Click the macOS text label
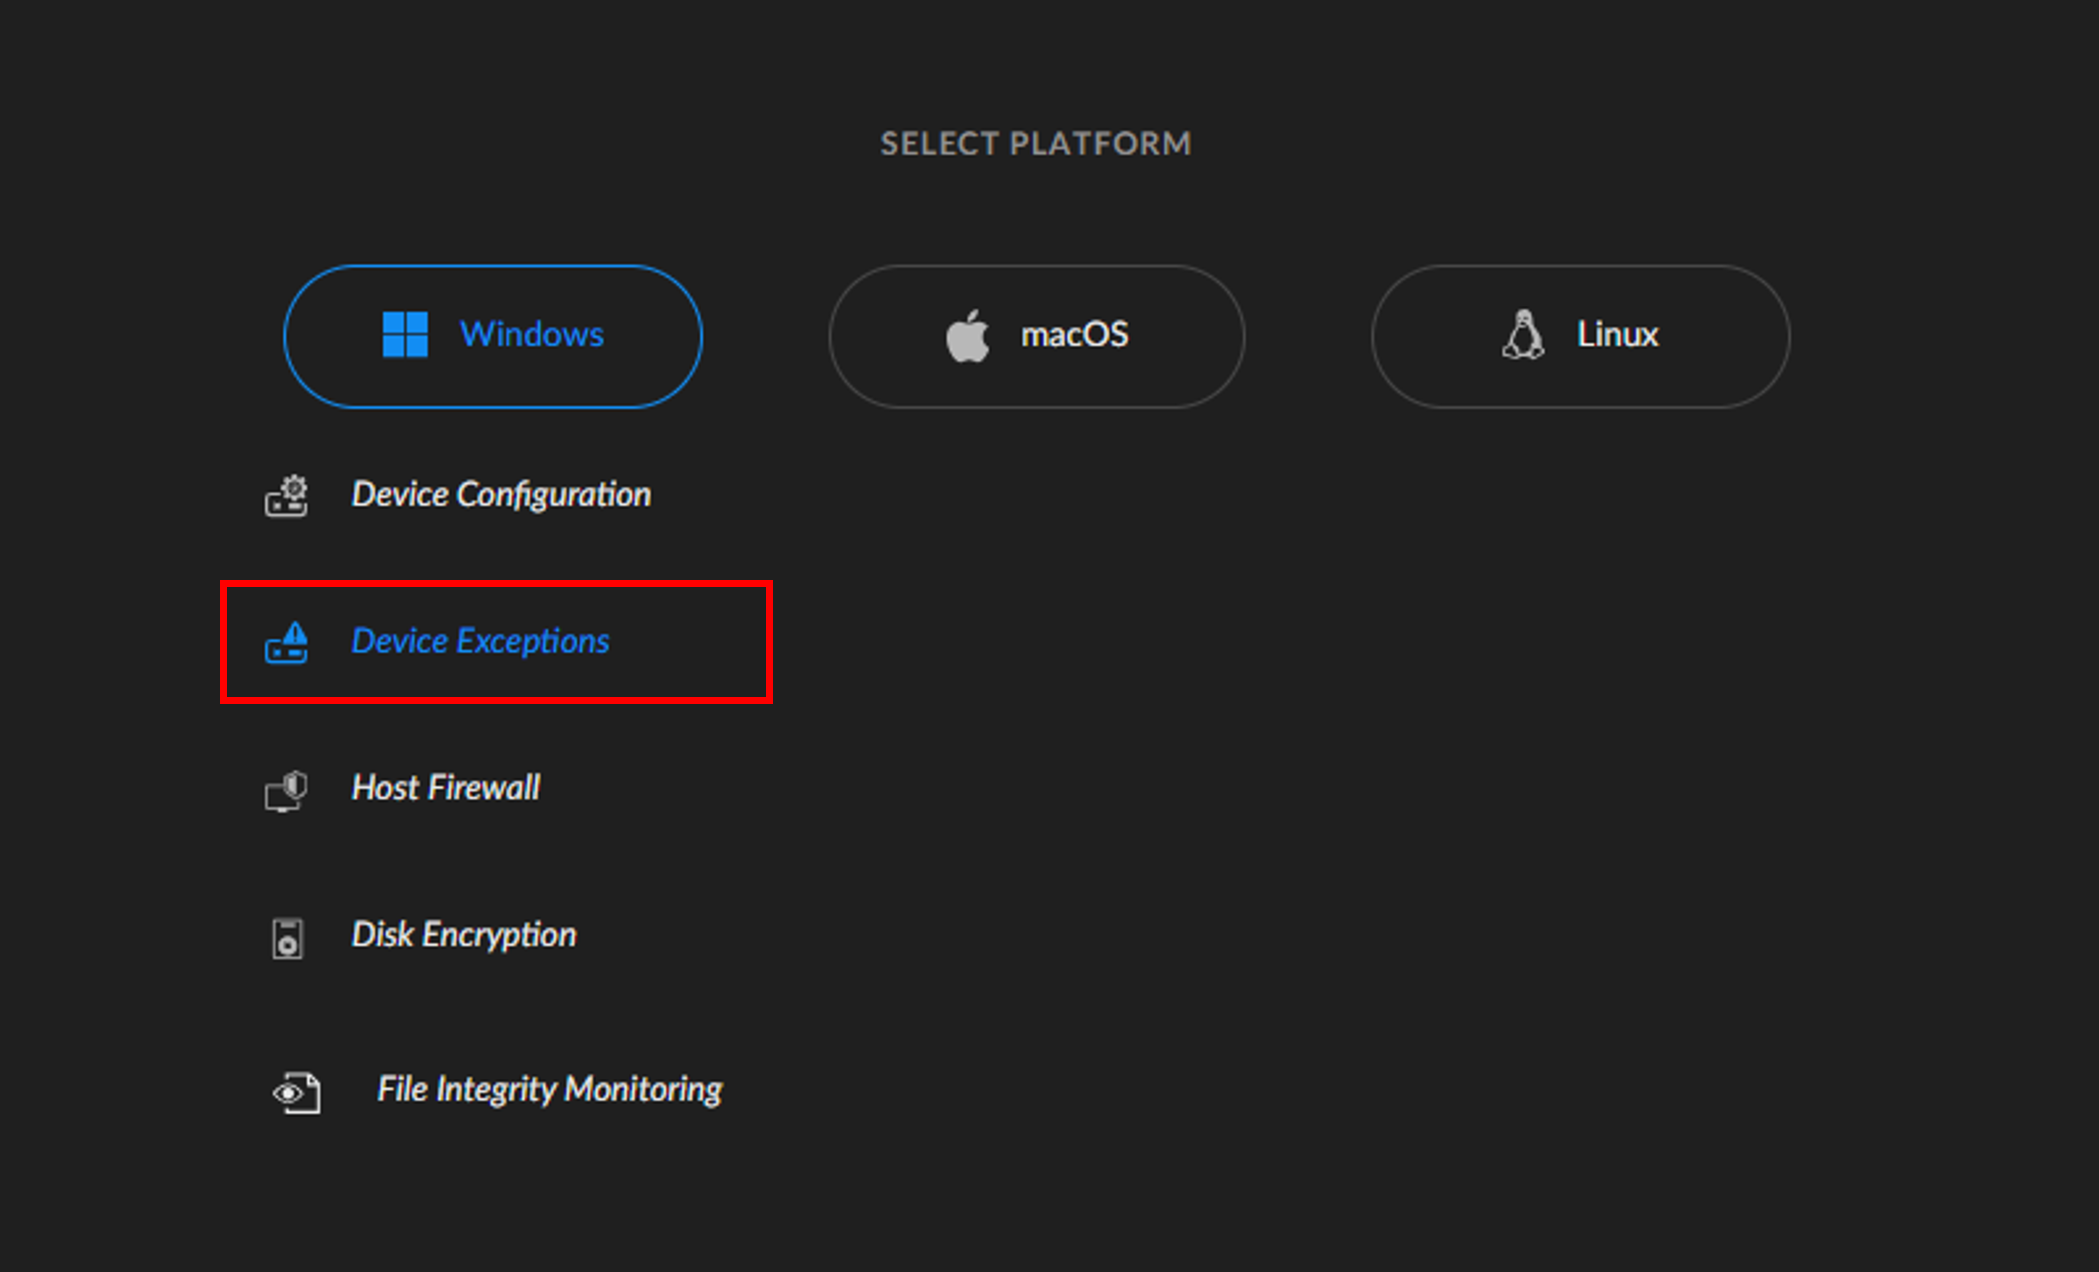The height and width of the screenshot is (1272, 2099). coord(1074,334)
